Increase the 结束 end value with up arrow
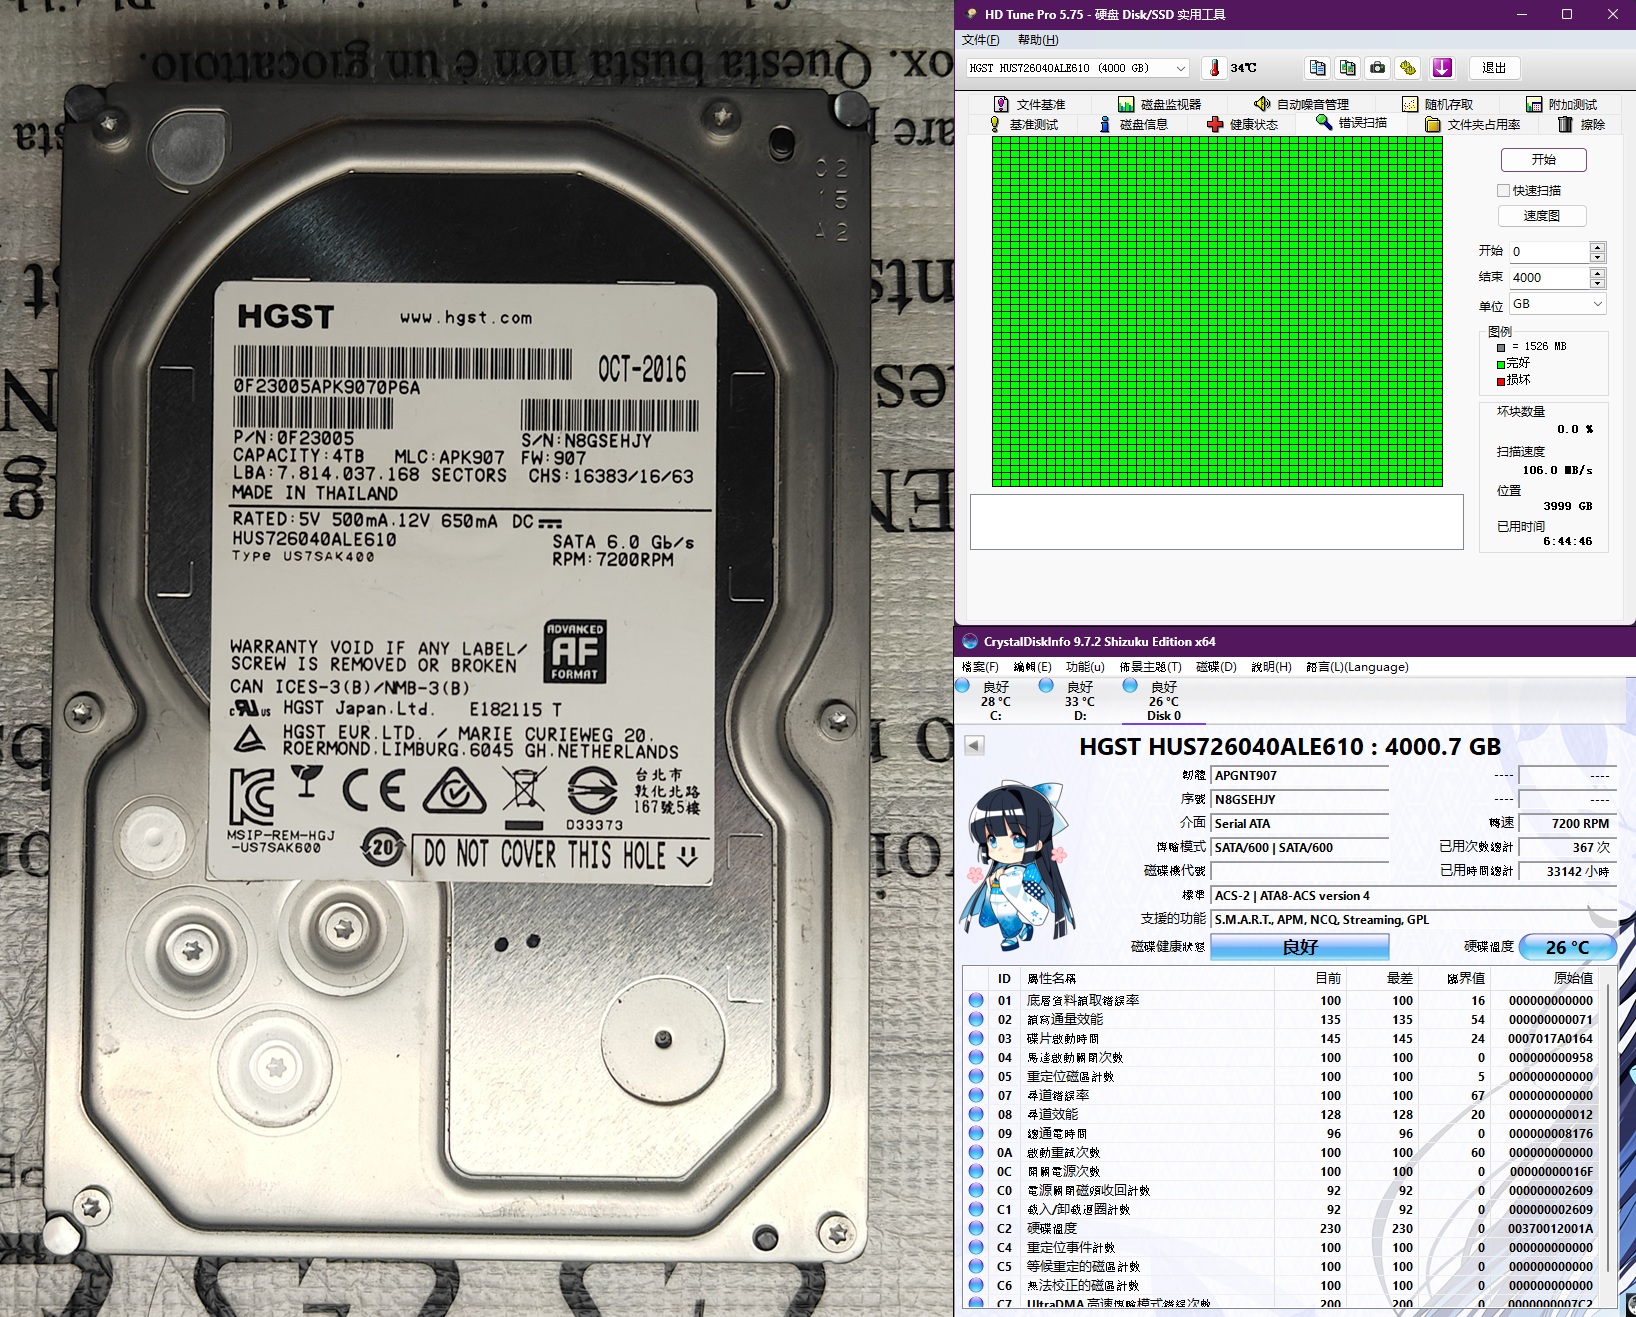 (1598, 272)
